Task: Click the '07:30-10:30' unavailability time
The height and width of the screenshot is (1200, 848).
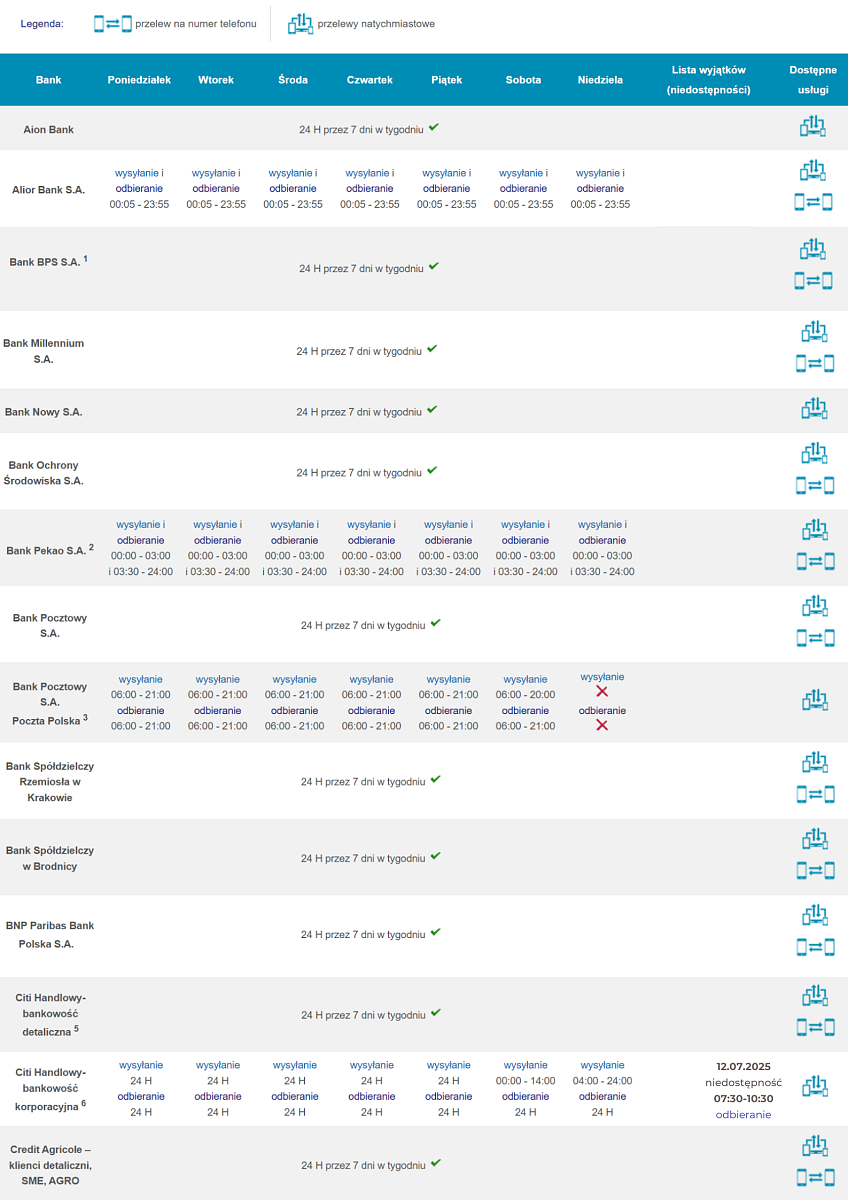Action: coord(743,1098)
